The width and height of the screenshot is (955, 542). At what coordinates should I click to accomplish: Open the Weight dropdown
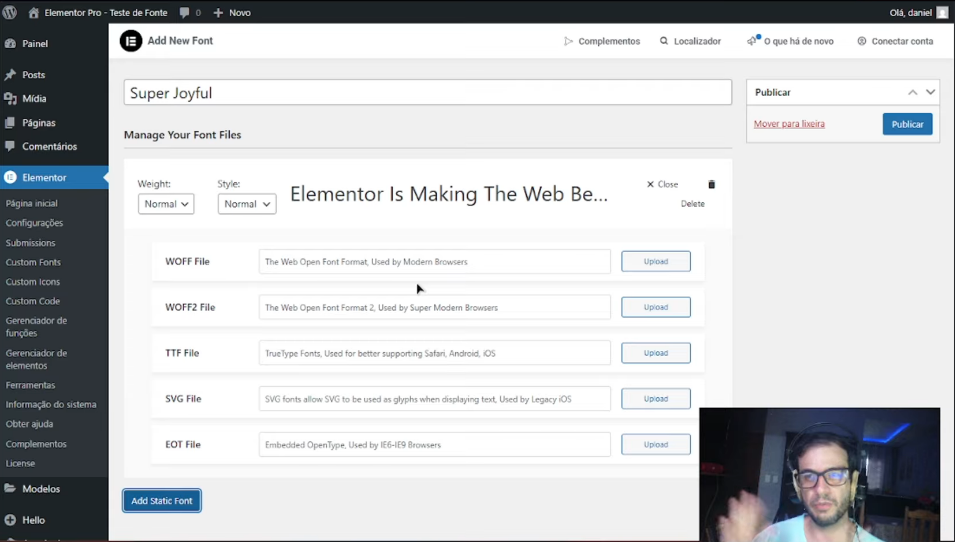166,204
